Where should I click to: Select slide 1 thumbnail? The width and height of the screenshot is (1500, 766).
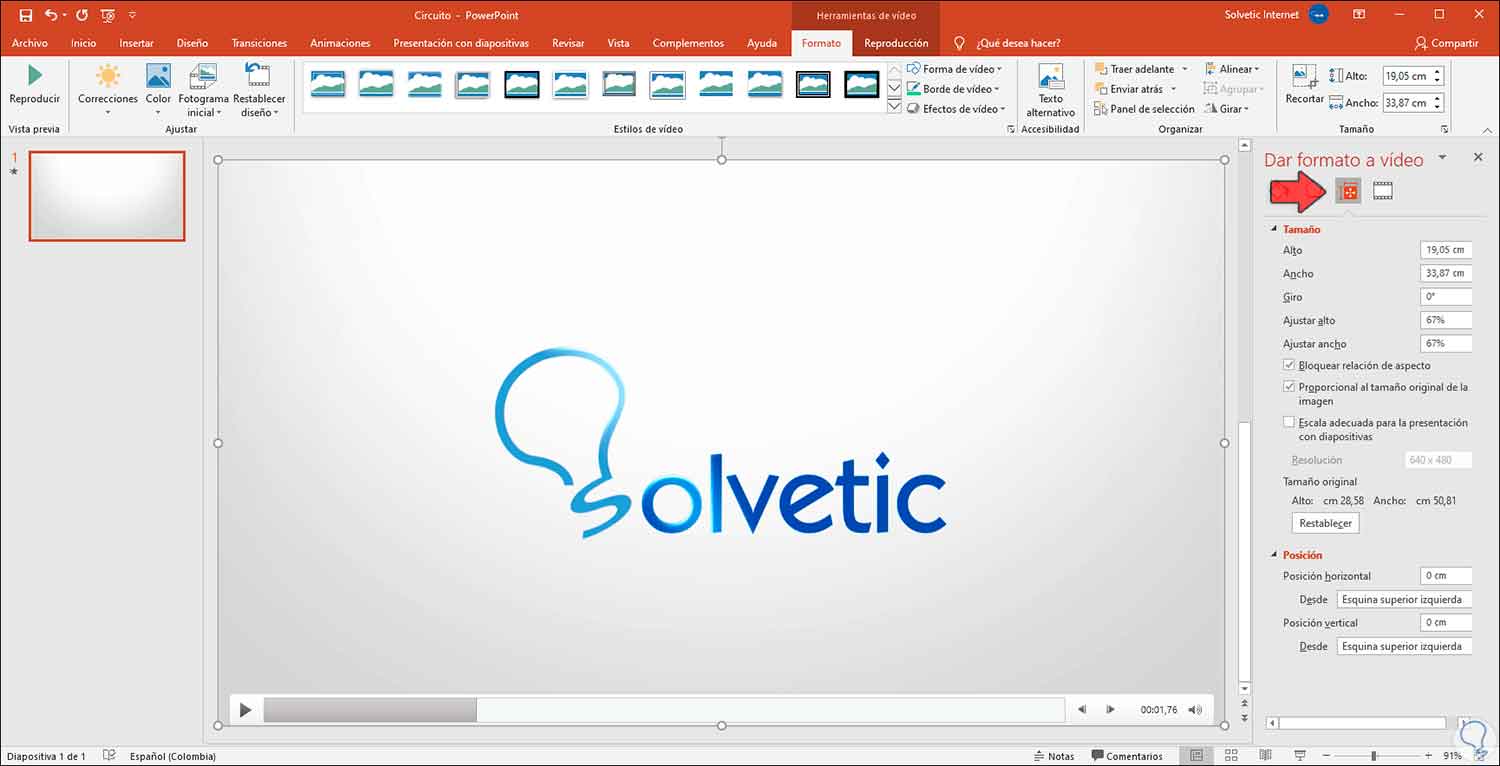[107, 196]
